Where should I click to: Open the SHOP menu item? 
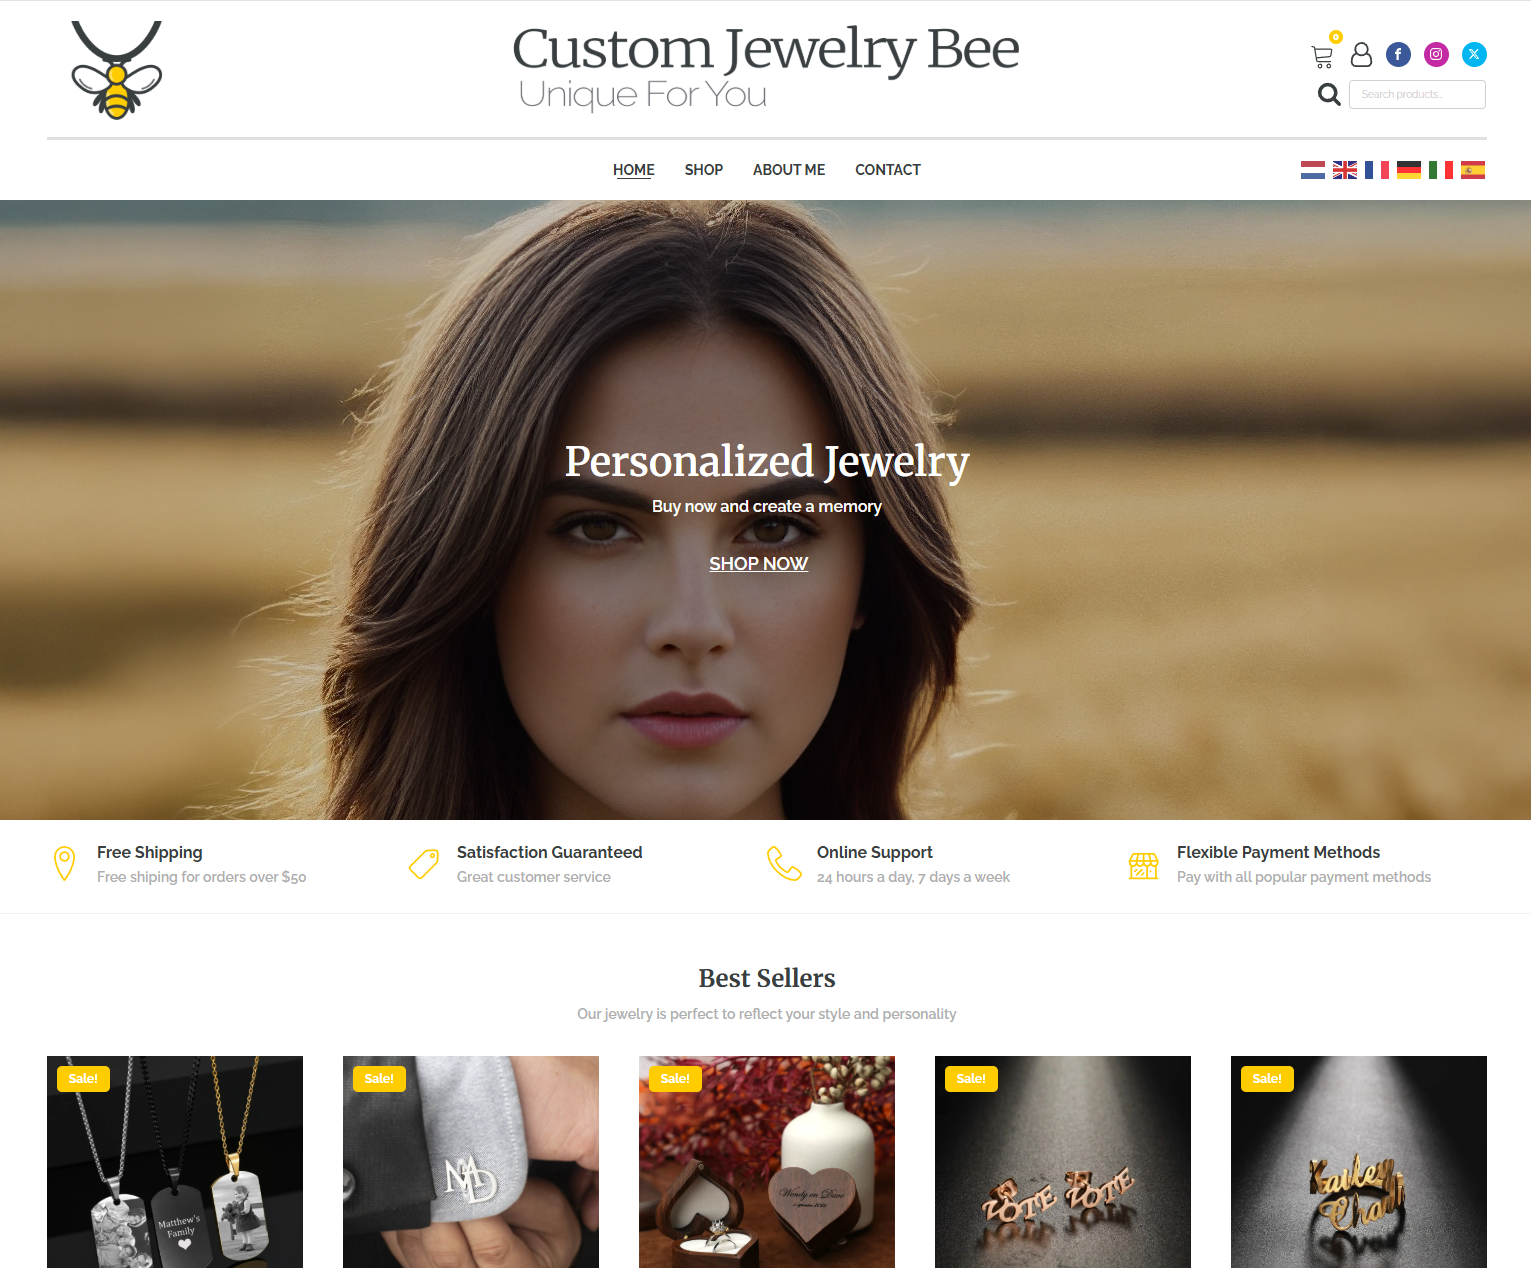point(704,170)
